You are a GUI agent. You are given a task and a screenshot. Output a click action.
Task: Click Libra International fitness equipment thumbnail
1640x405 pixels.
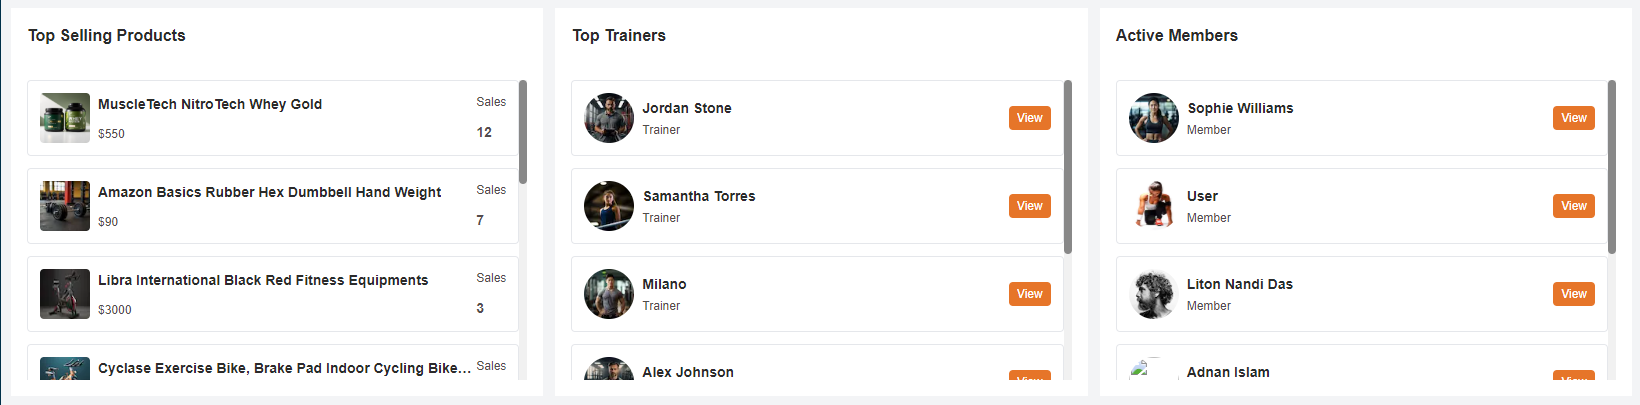65,294
